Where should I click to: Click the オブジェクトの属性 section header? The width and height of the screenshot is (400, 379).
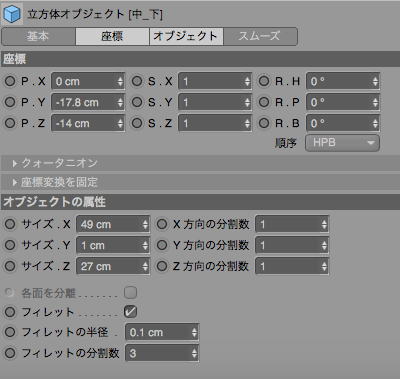pyautogui.click(x=200, y=202)
